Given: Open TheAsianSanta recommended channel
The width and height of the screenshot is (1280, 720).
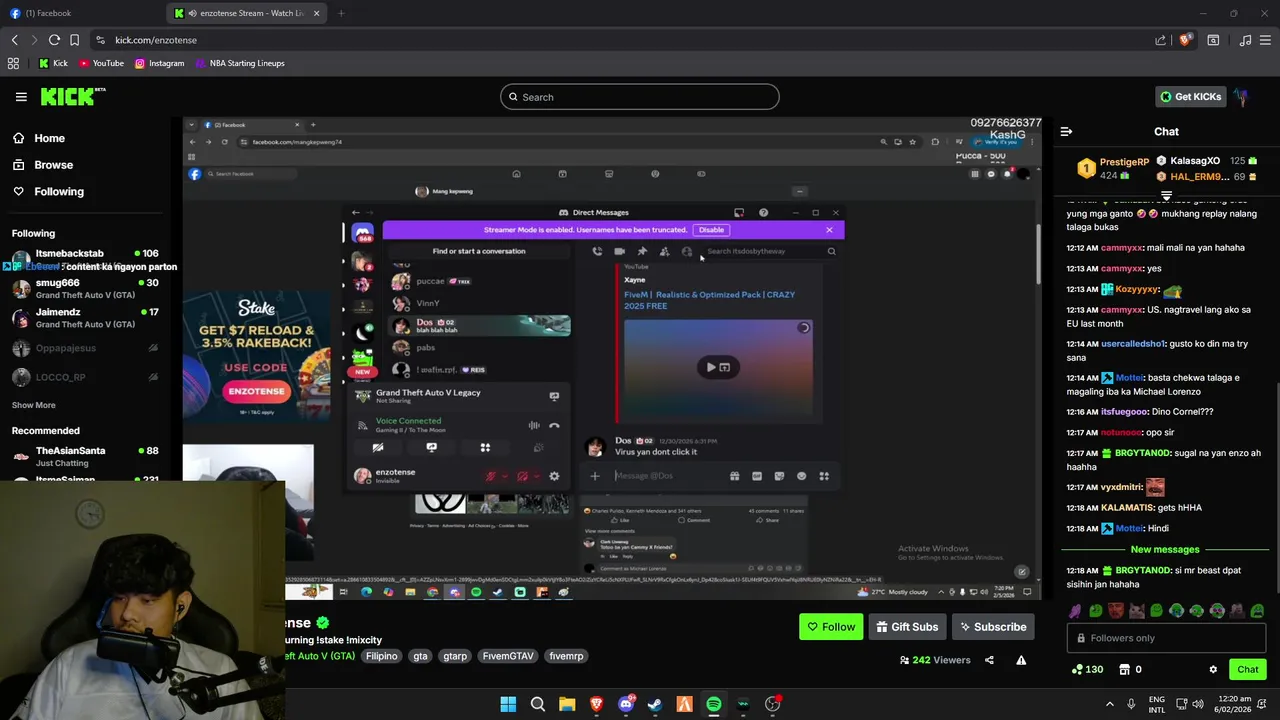Looking at the screenshot, I should click(85, 456).
